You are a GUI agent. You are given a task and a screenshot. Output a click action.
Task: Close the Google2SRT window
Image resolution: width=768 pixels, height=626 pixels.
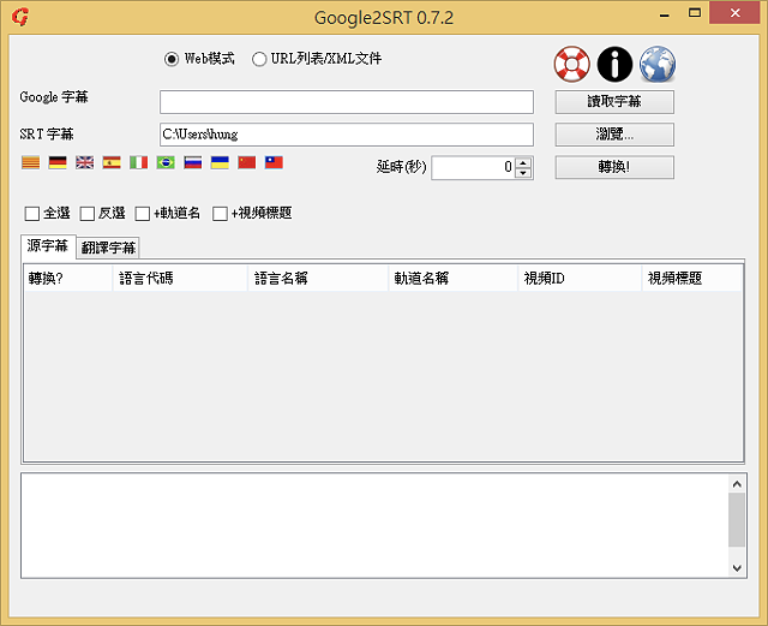point(735,13)
